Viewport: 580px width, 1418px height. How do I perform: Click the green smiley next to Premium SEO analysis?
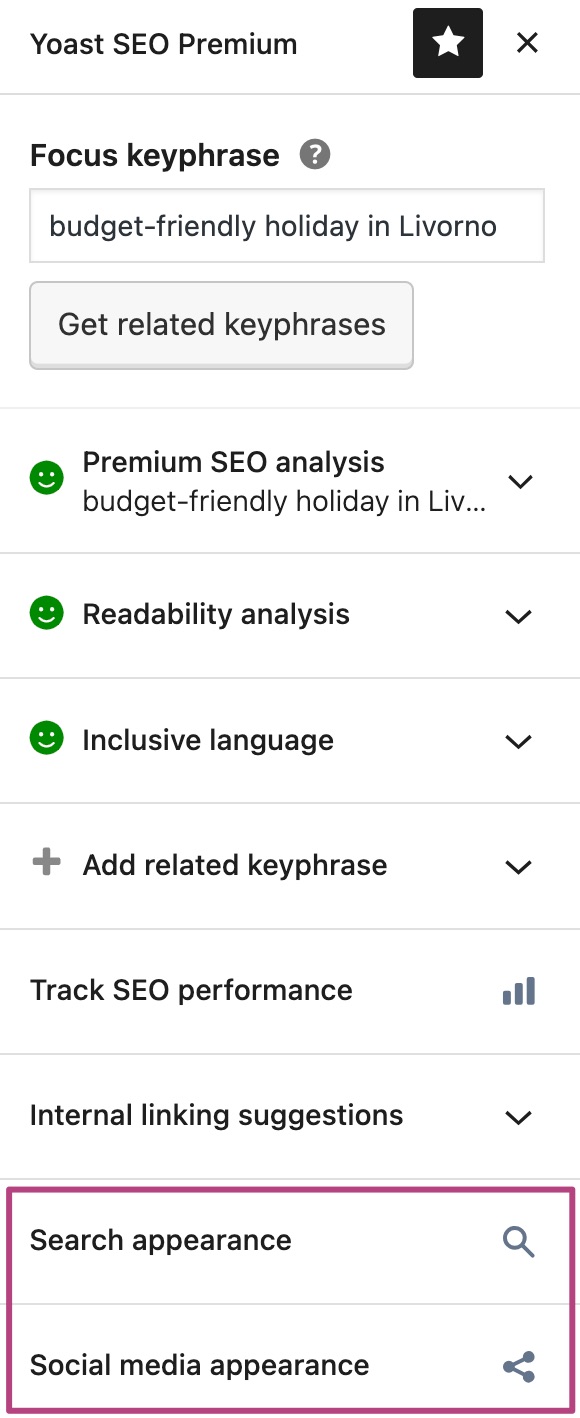point(46,480)
